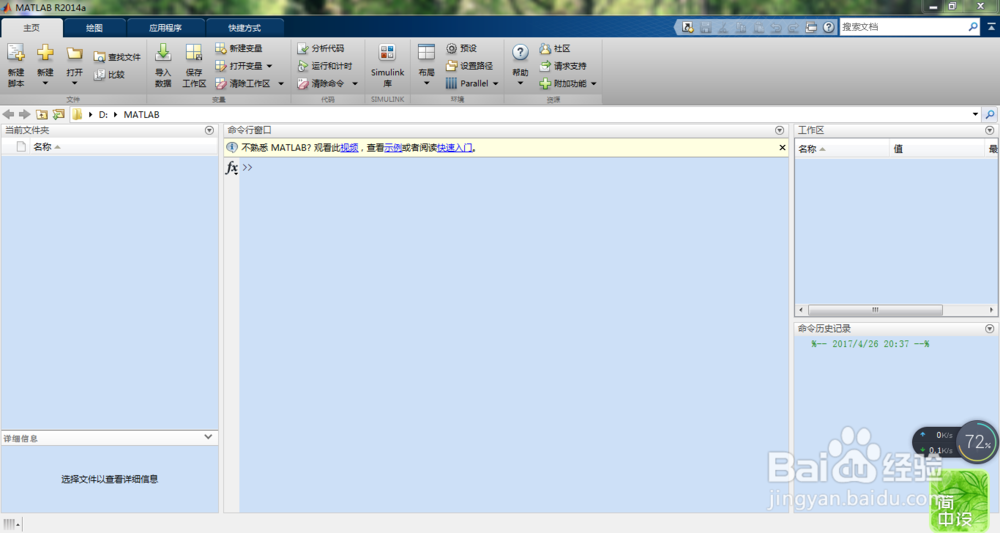The height and width of the screenshot is (533, 1000).
Task: Switch to the 绘图 tab
Action: 94,27
